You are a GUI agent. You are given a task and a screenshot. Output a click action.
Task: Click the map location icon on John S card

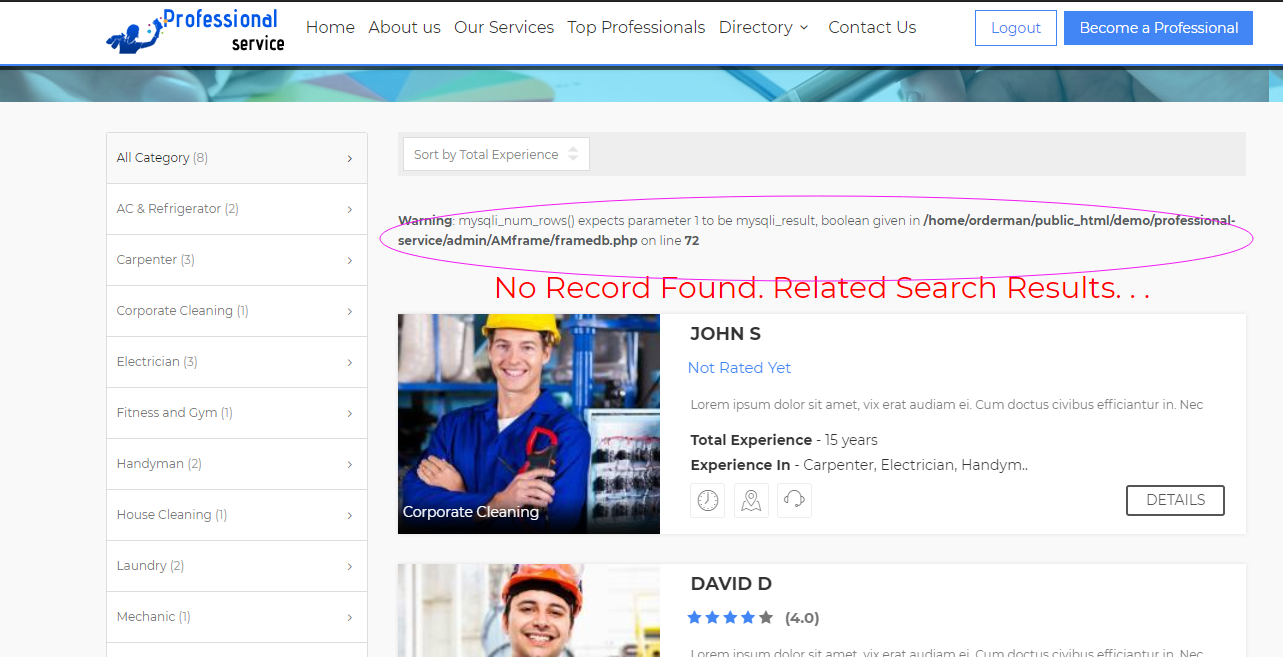point(751,500)
